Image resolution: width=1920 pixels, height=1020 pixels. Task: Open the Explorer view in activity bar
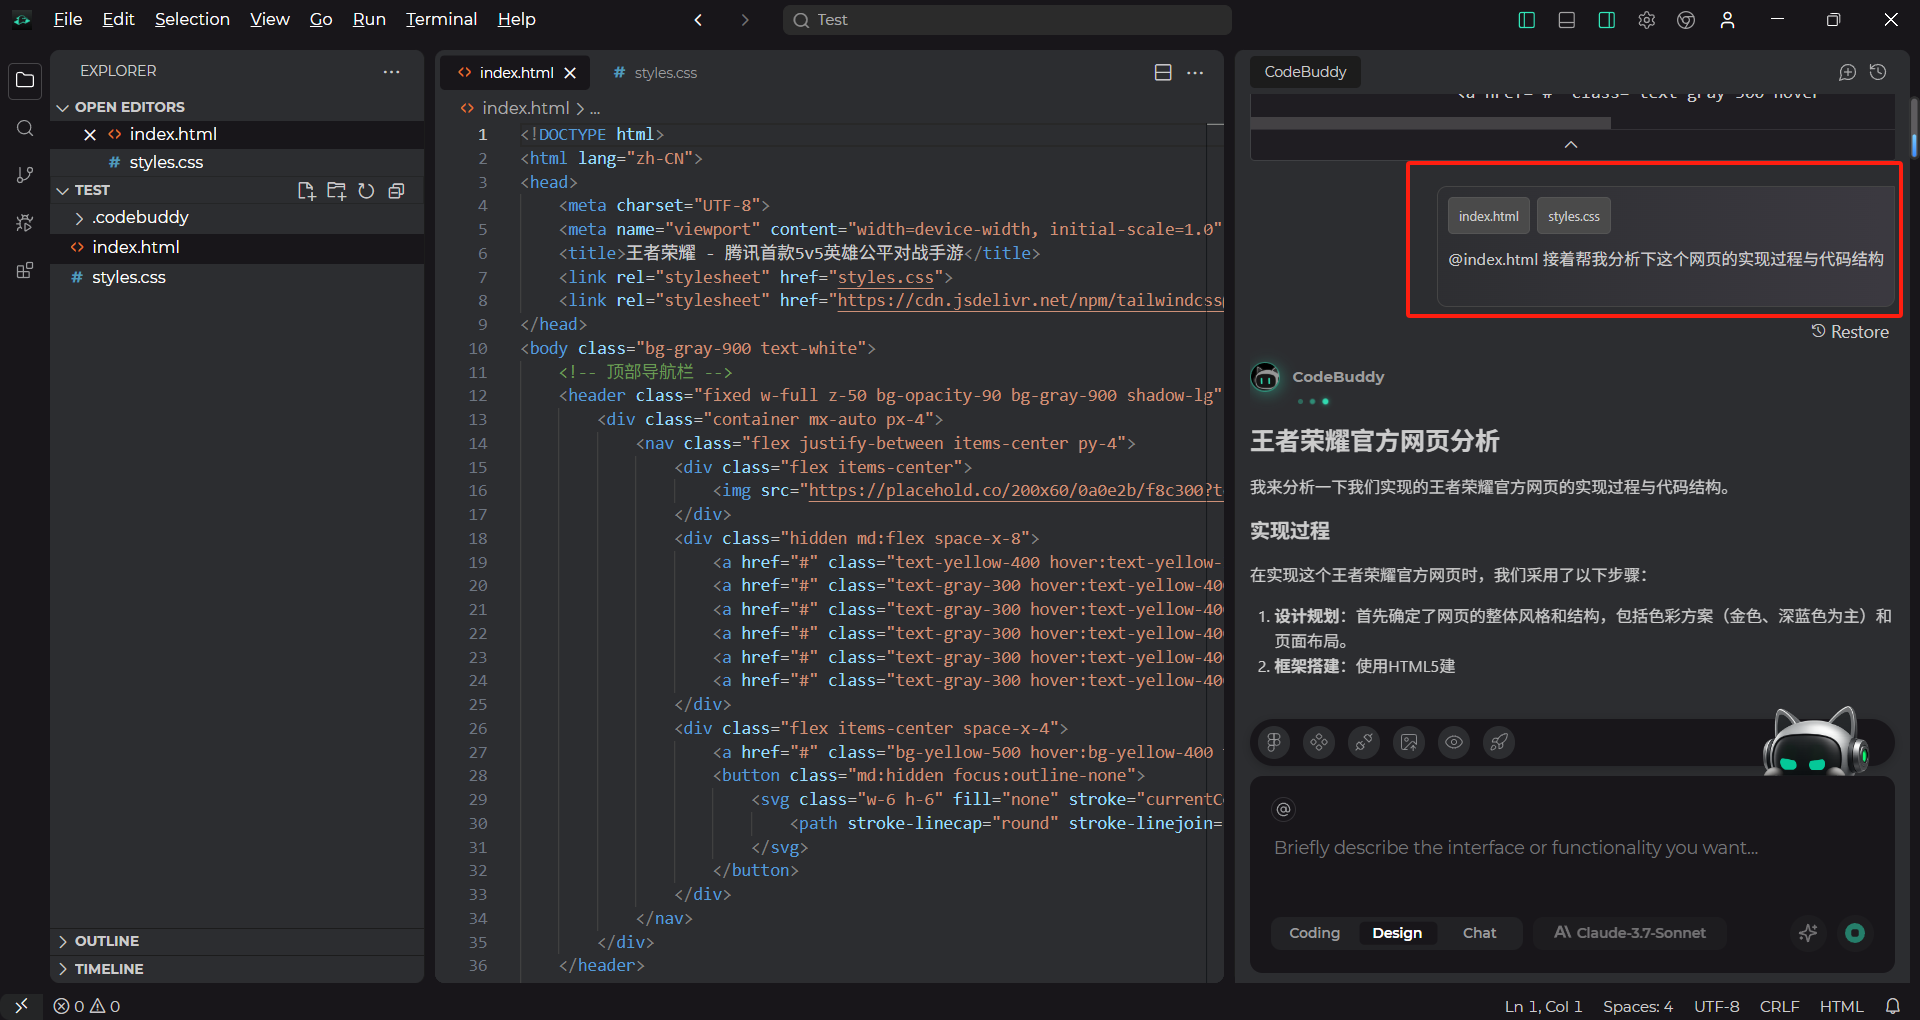pyautogui.click(x=25, y=80)
